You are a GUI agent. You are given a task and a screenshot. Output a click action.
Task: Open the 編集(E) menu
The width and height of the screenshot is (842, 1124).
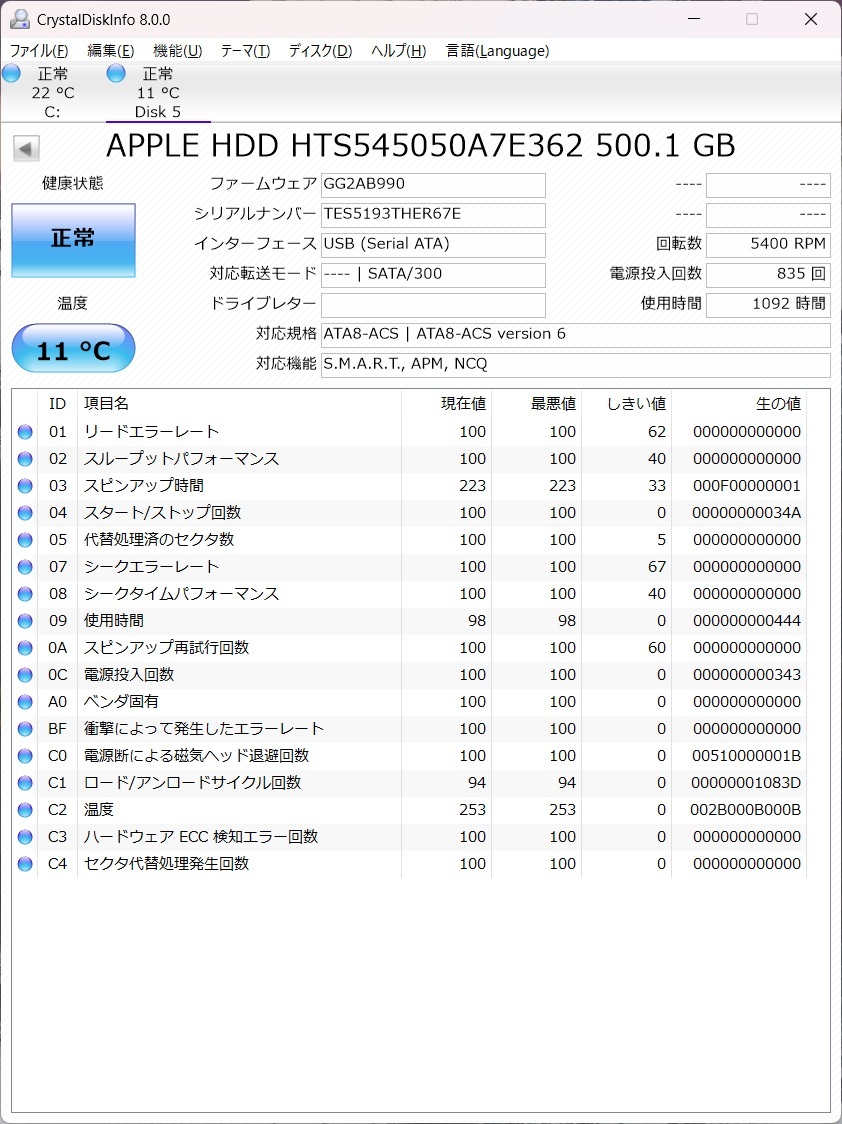[x=110, y=51]
